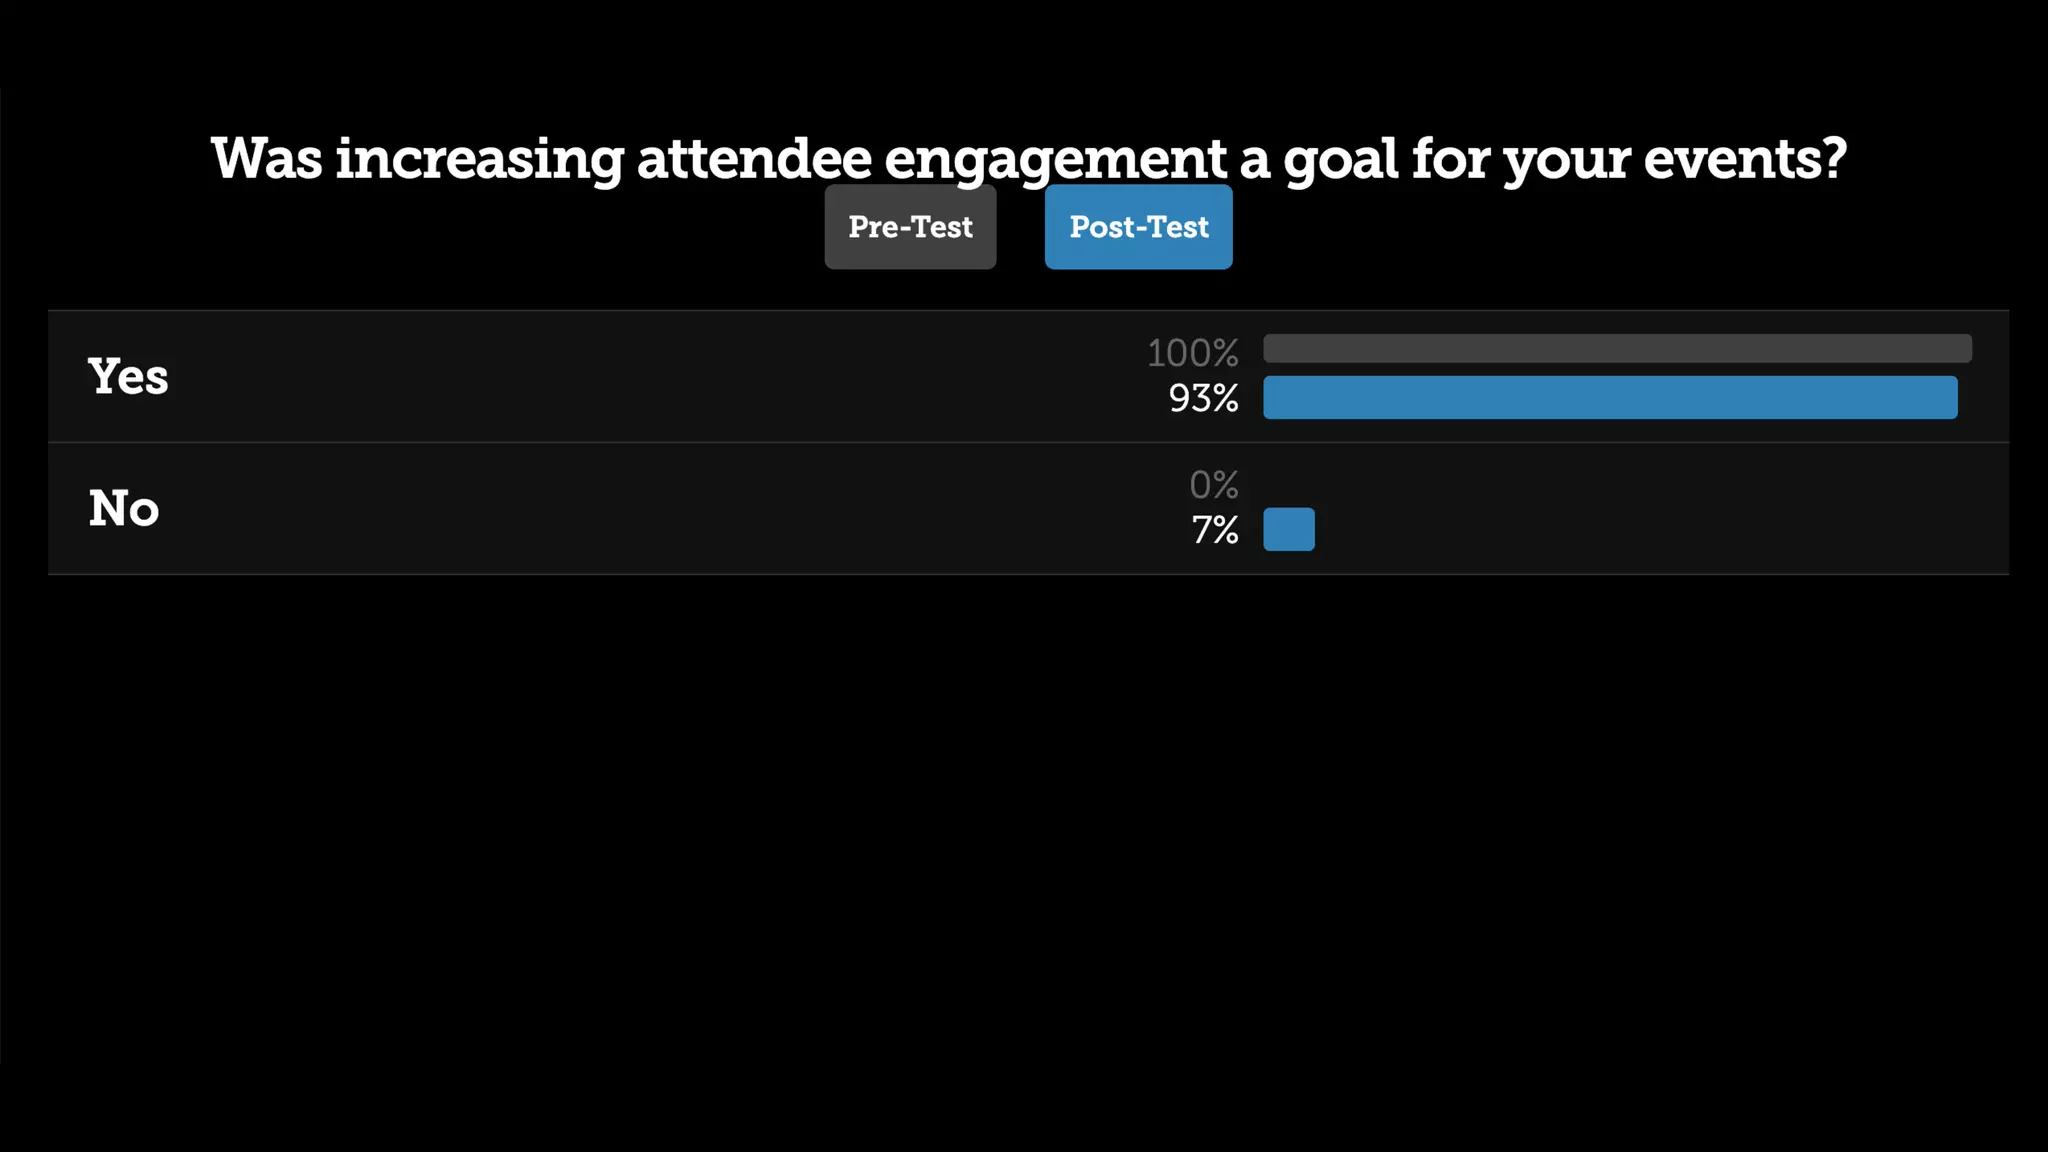This screenshot has height=1152, width=2048.
Task: Select the No answer label
Action: [124, 508]
